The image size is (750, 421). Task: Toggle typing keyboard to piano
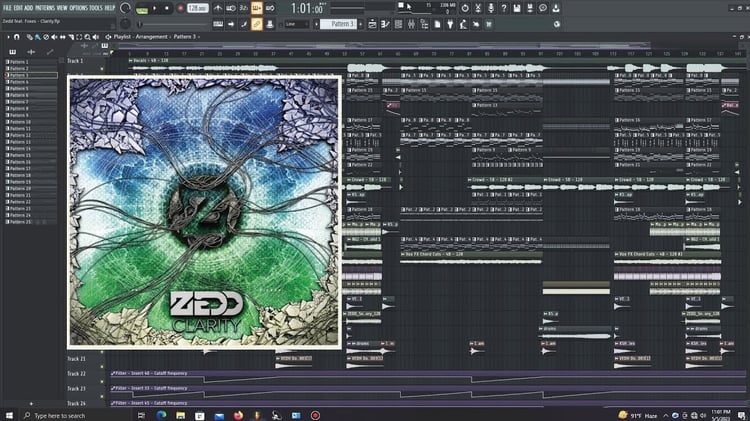218,24
